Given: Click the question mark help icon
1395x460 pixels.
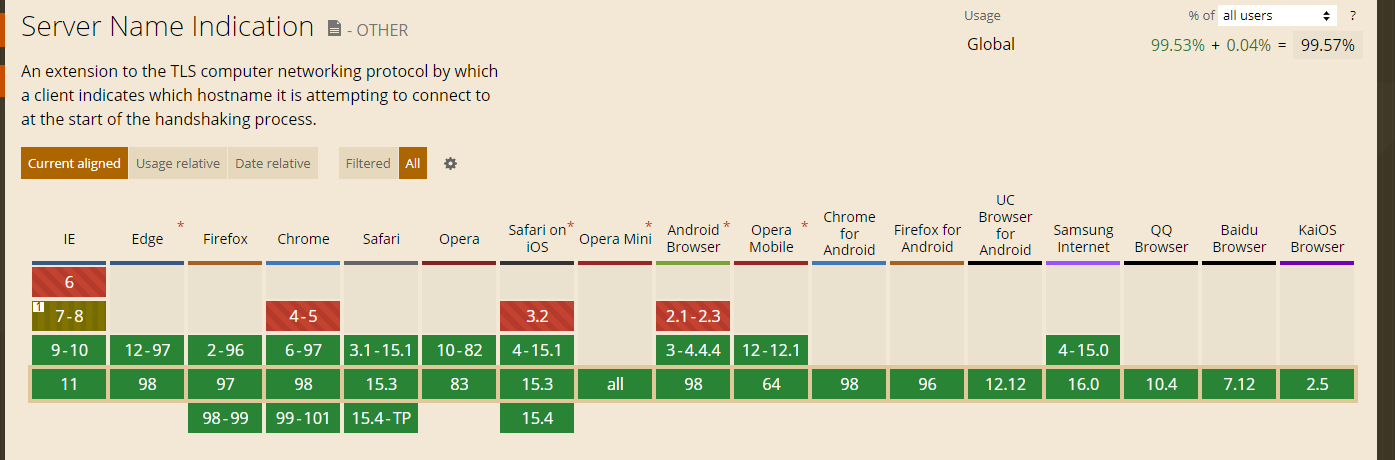Looking at the screenshot, I should pos(1353,16).
